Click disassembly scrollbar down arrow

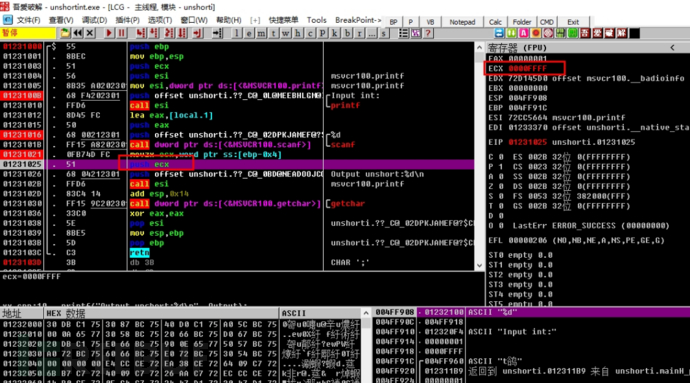[x=480, y=265]
